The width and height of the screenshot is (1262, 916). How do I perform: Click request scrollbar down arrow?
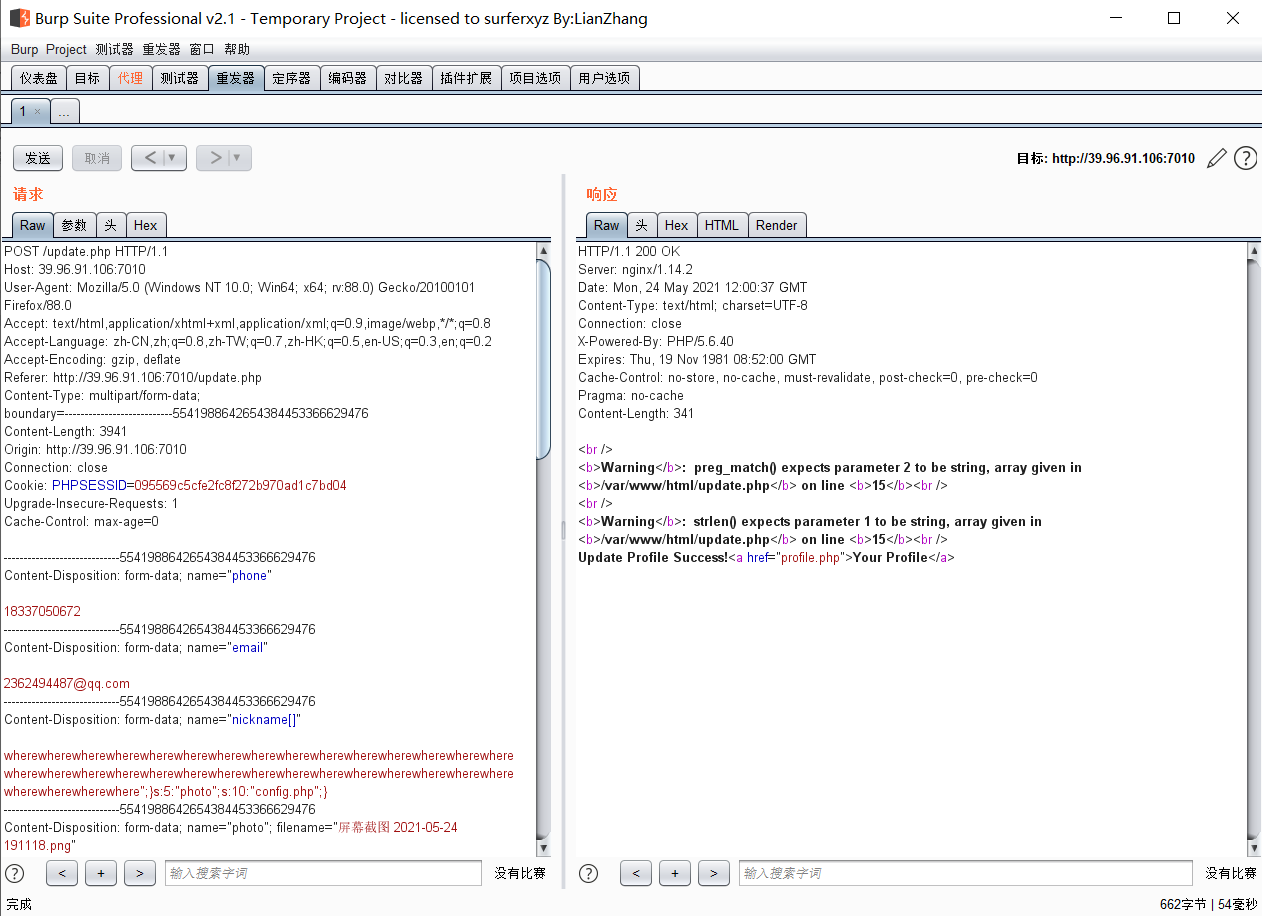coord(544,848)
